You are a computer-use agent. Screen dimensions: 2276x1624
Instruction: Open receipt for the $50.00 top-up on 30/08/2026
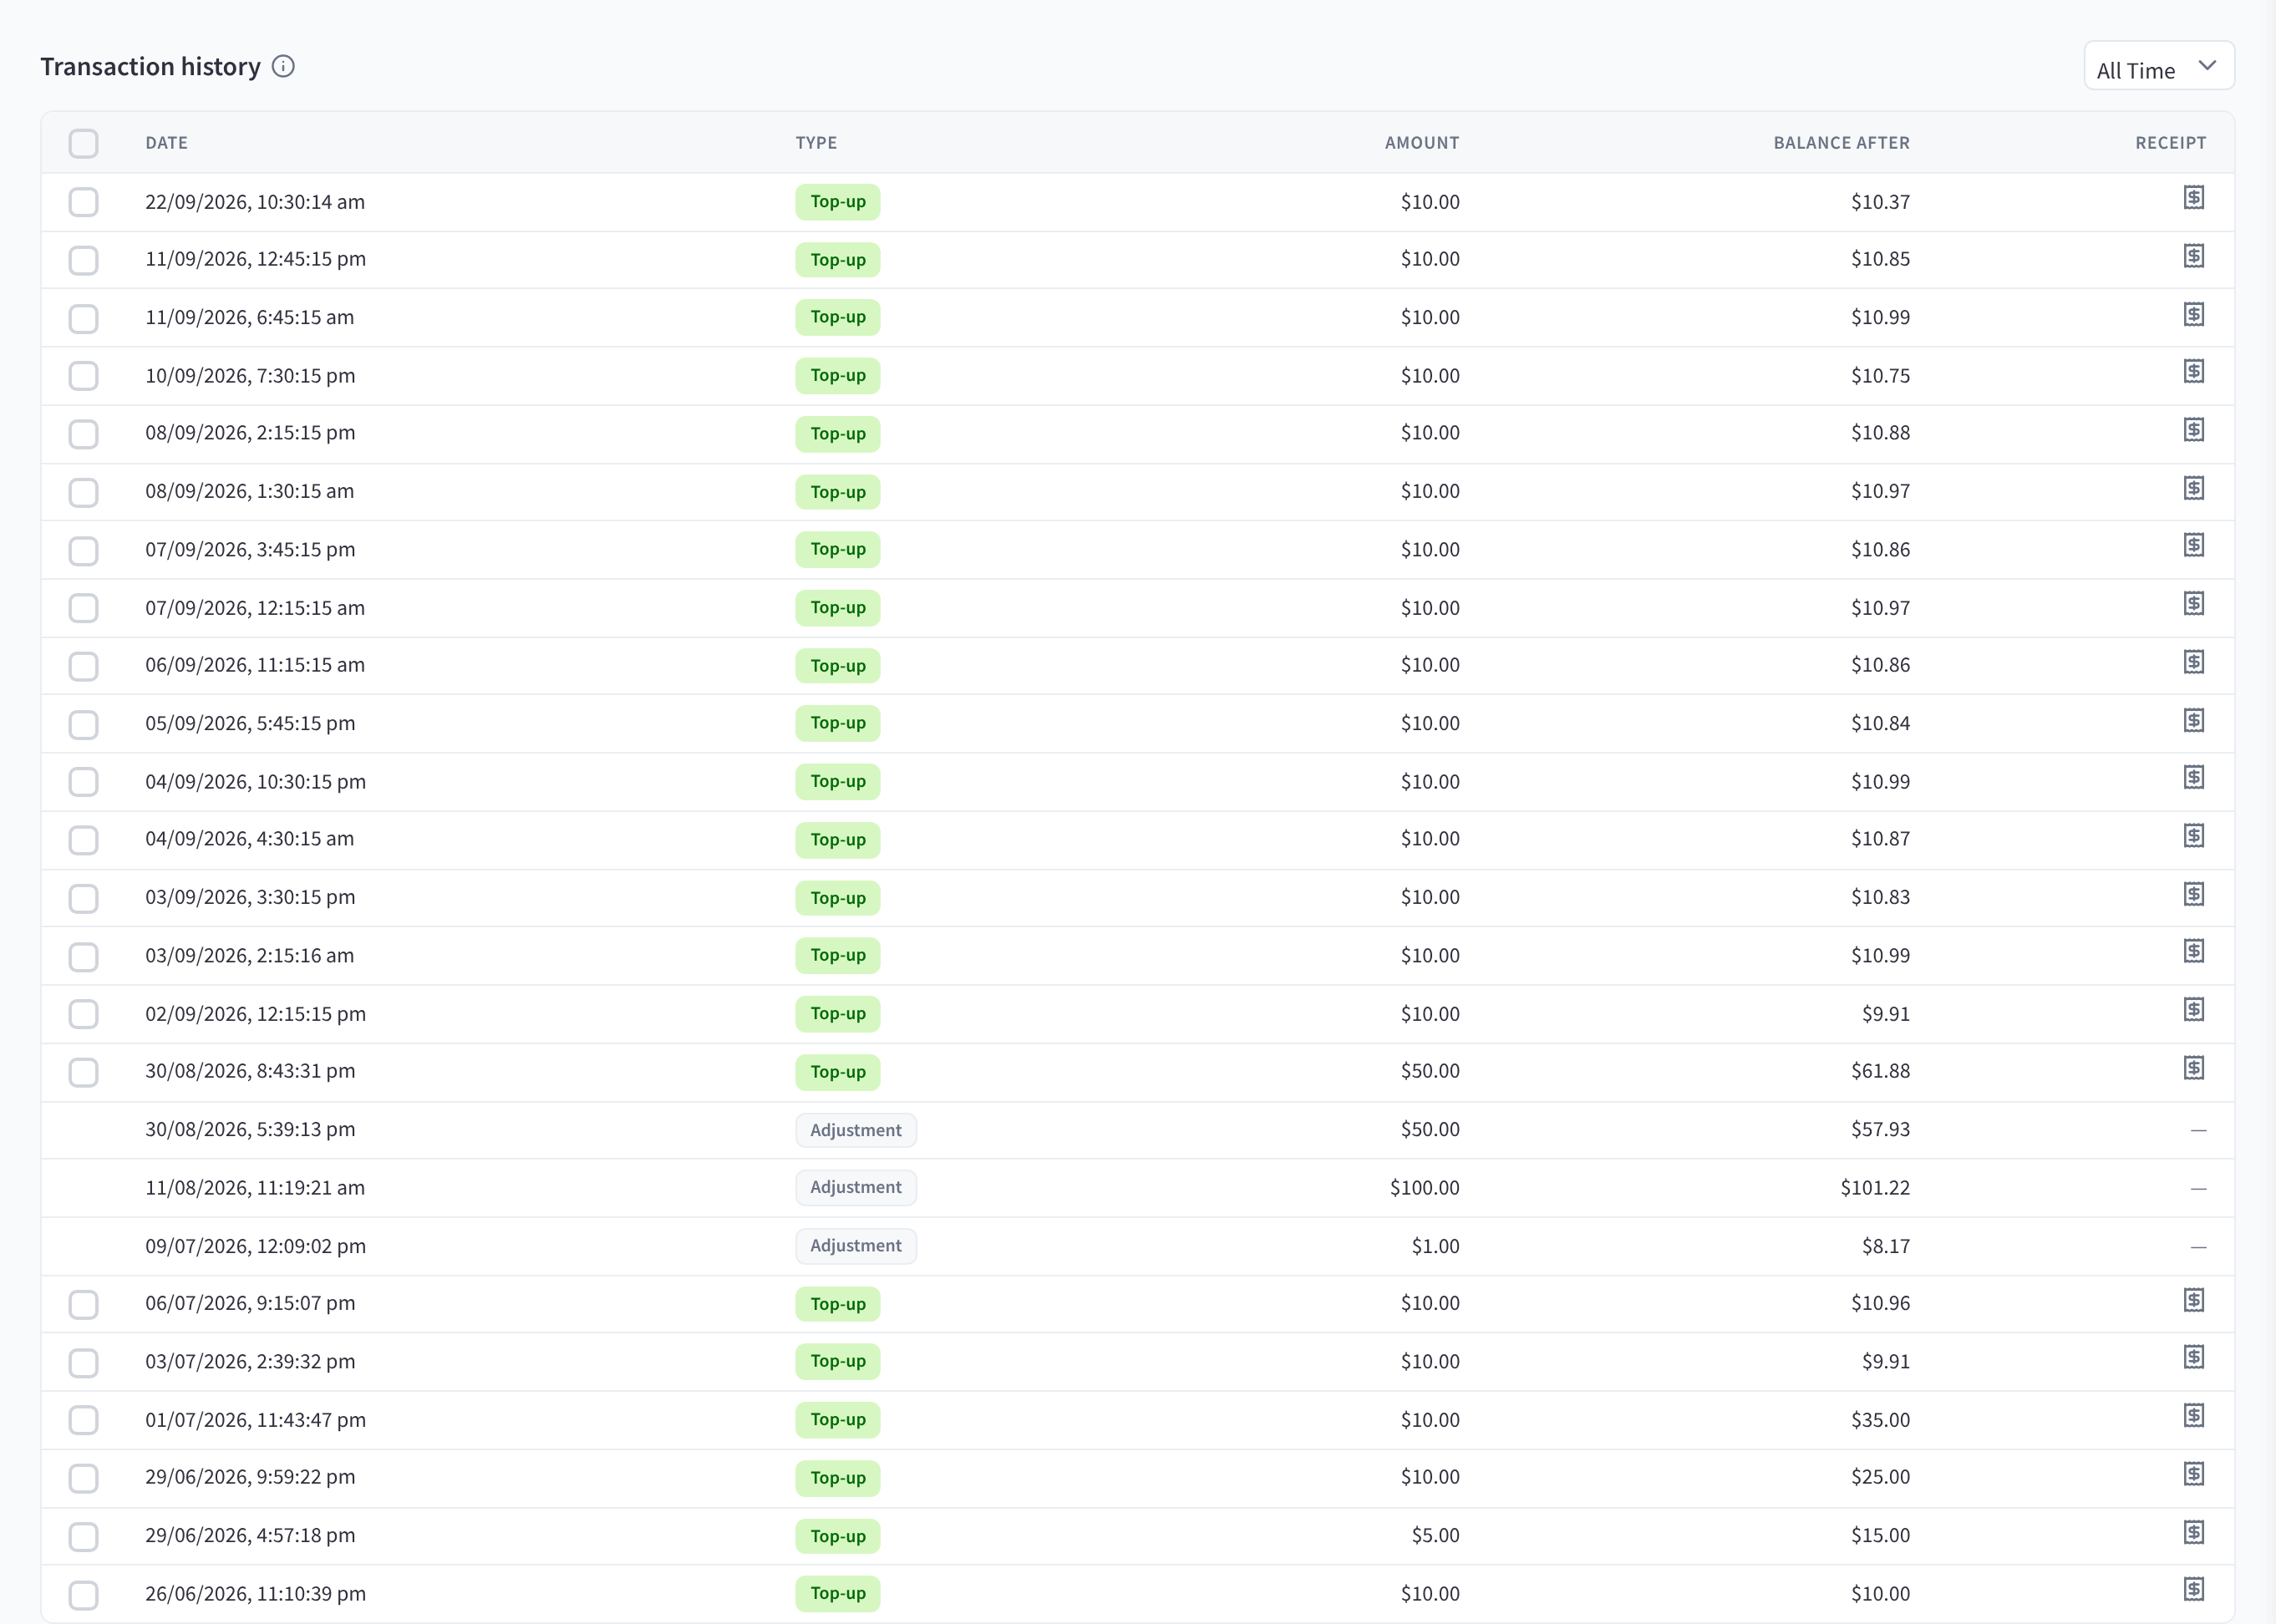2193,1068
